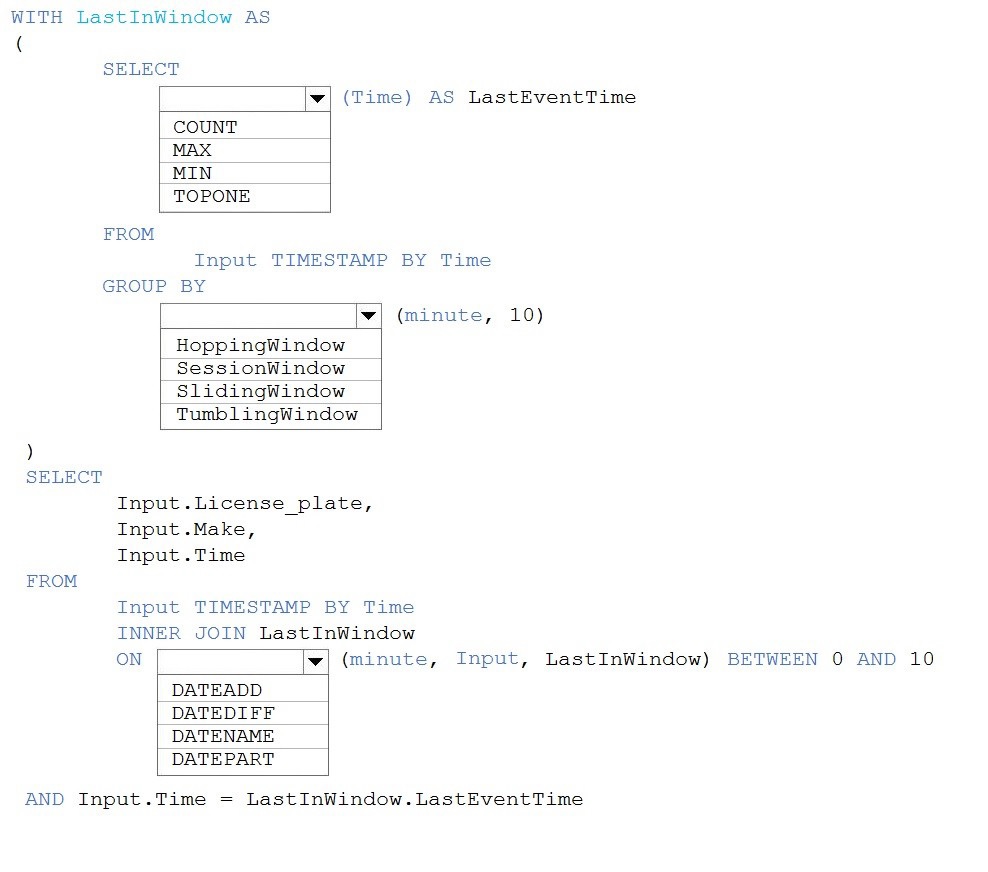Open the aggregate function dropdown arrow
Viewport: 988px width, 872px height.
click(318, 98)
